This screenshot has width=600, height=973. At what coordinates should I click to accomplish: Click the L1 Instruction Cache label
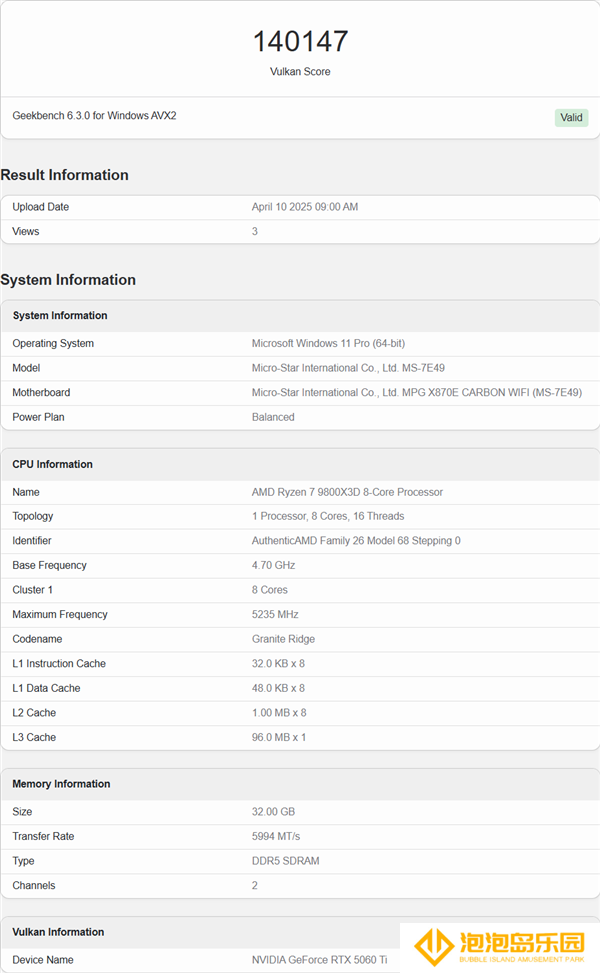[x=59, y=663]
